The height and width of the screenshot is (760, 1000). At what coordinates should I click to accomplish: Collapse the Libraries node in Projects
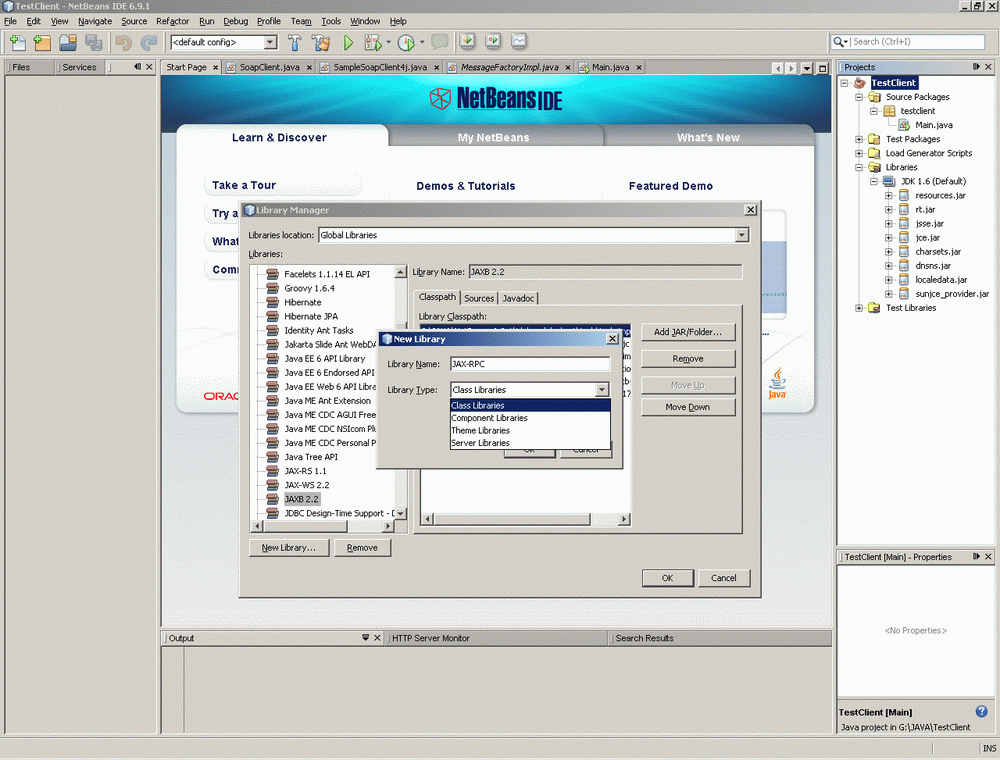[x=859, y=167]
